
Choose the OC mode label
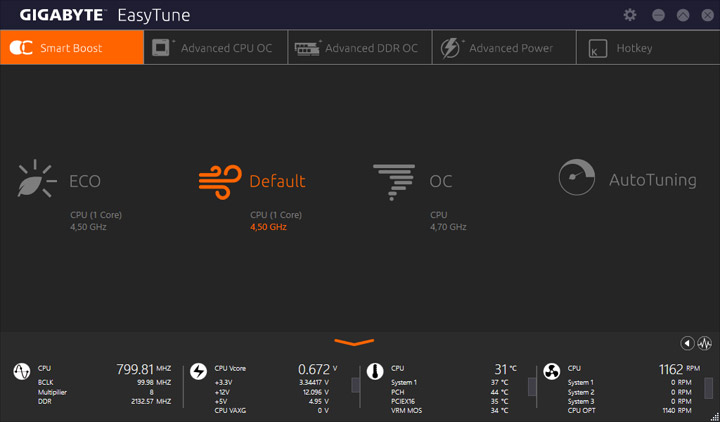(x=441, y=181)
